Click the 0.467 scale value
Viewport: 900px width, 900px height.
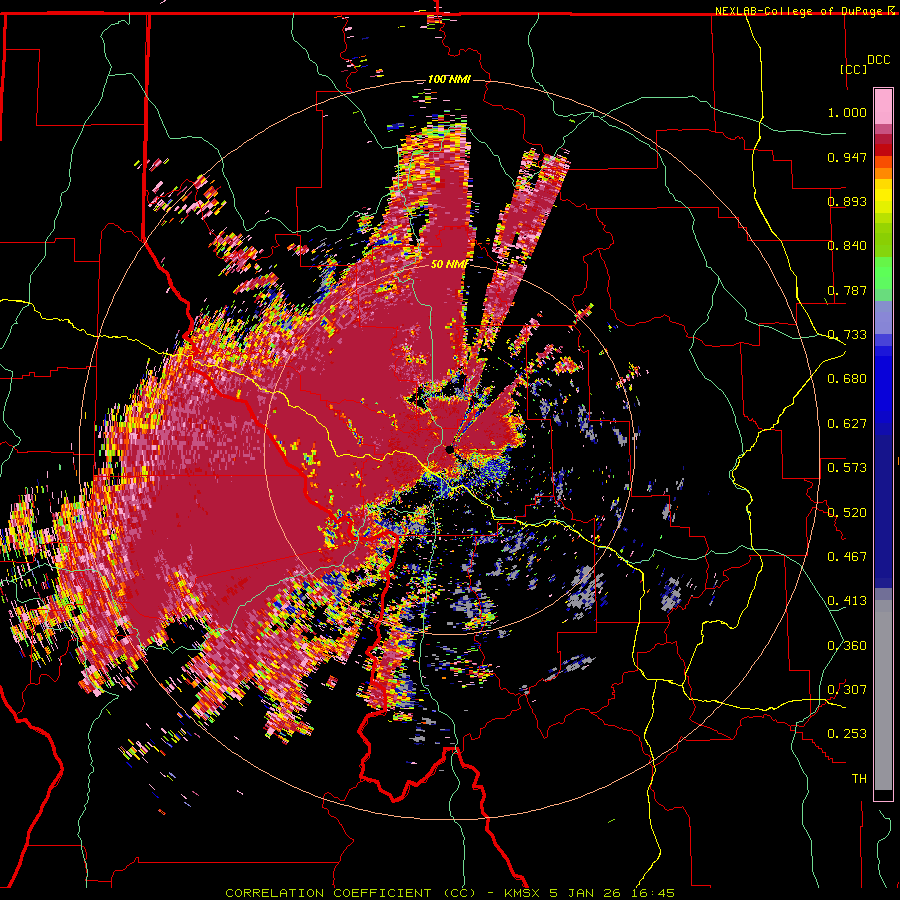(847, 557)
